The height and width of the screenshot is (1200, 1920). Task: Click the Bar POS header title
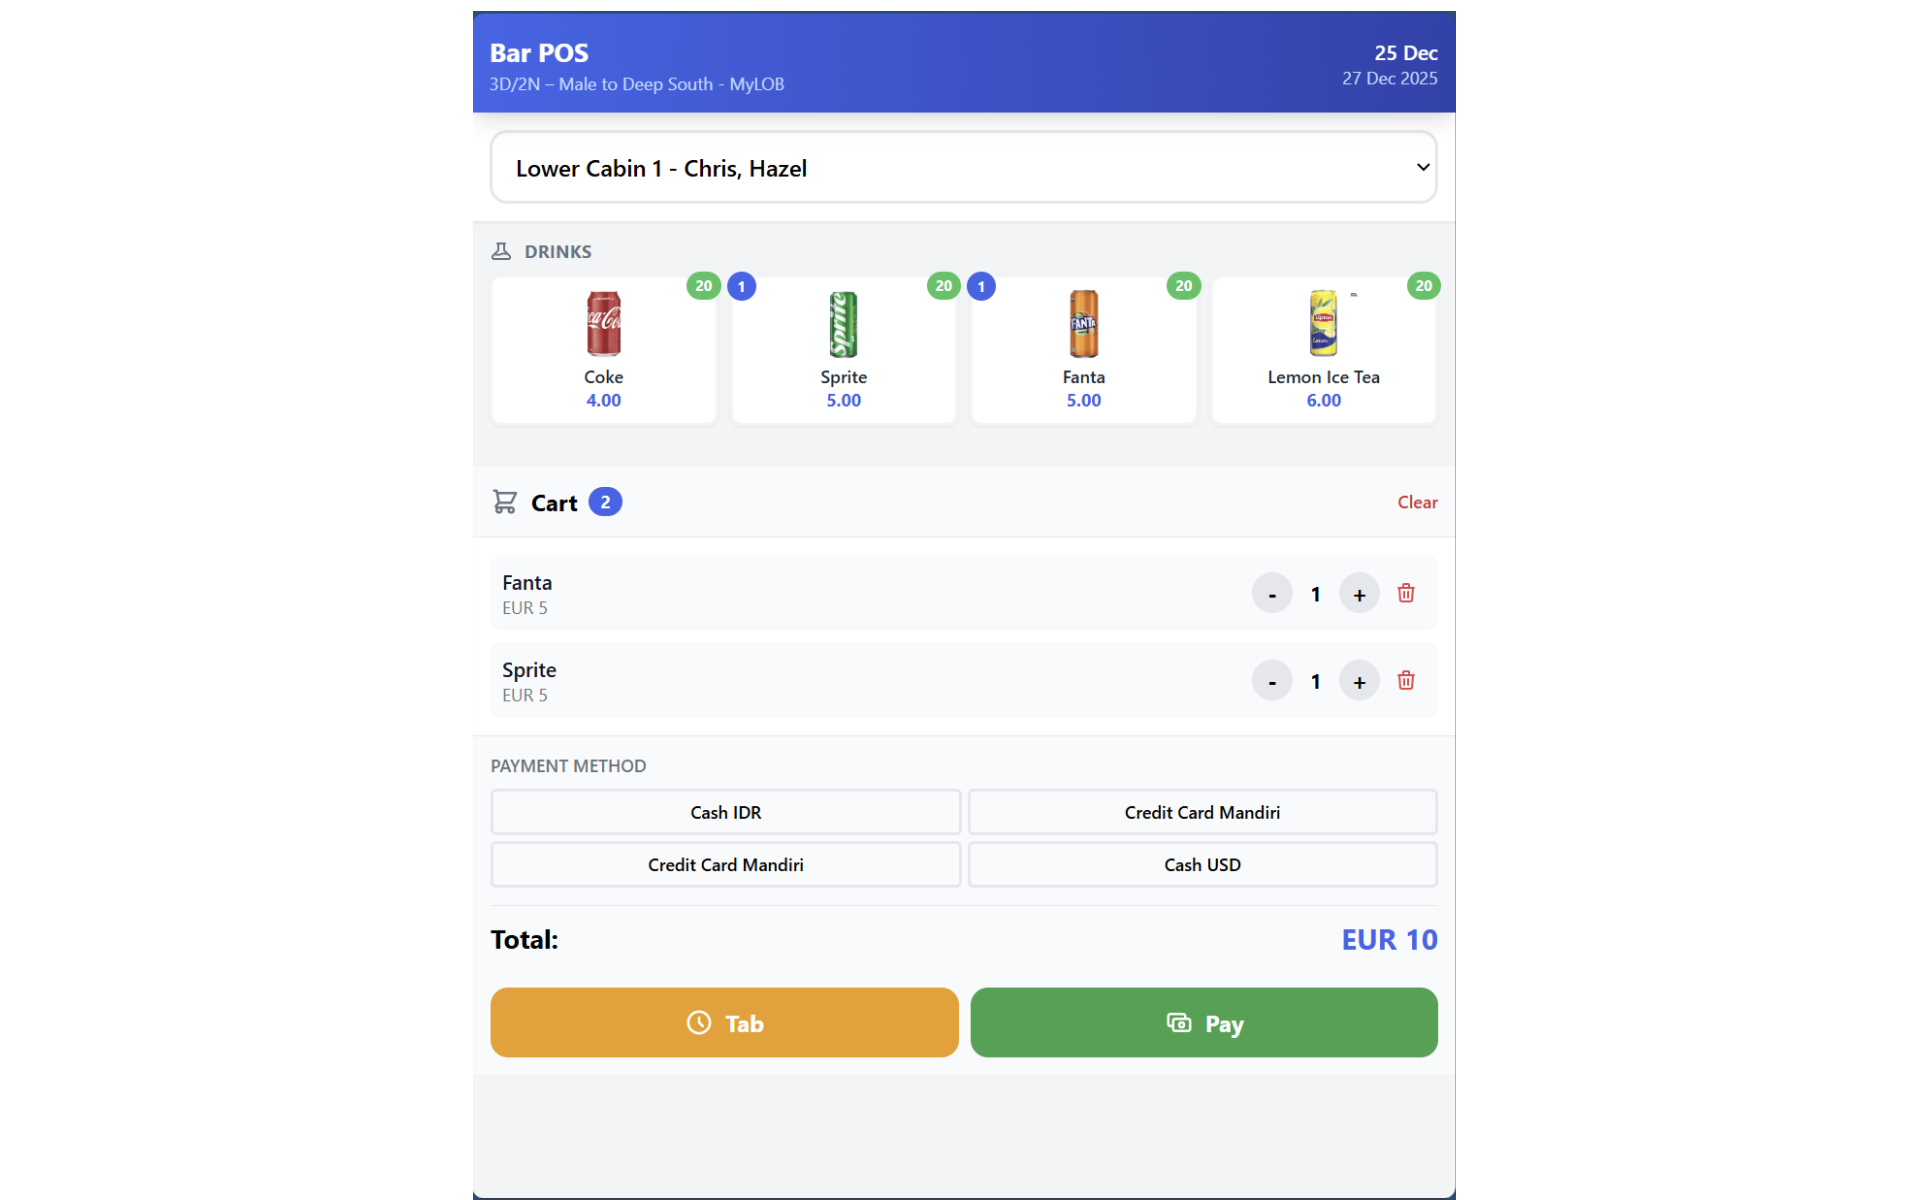click(539, 53)
